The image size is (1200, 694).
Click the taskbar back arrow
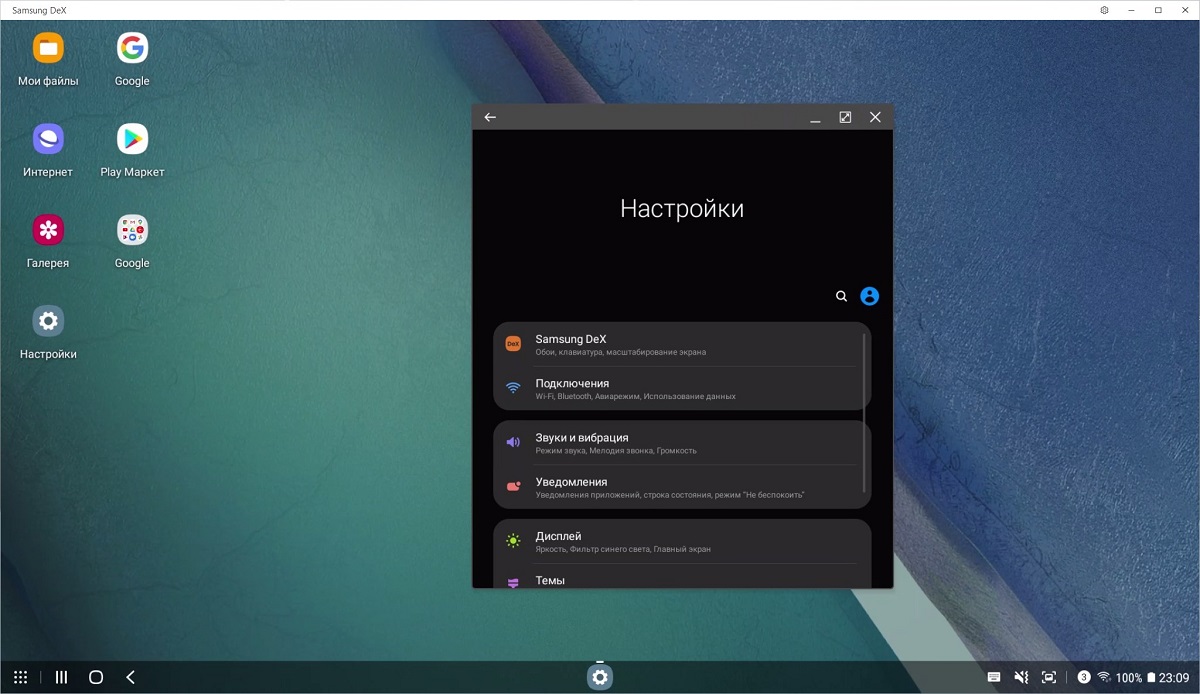click(x=130, y=677)
